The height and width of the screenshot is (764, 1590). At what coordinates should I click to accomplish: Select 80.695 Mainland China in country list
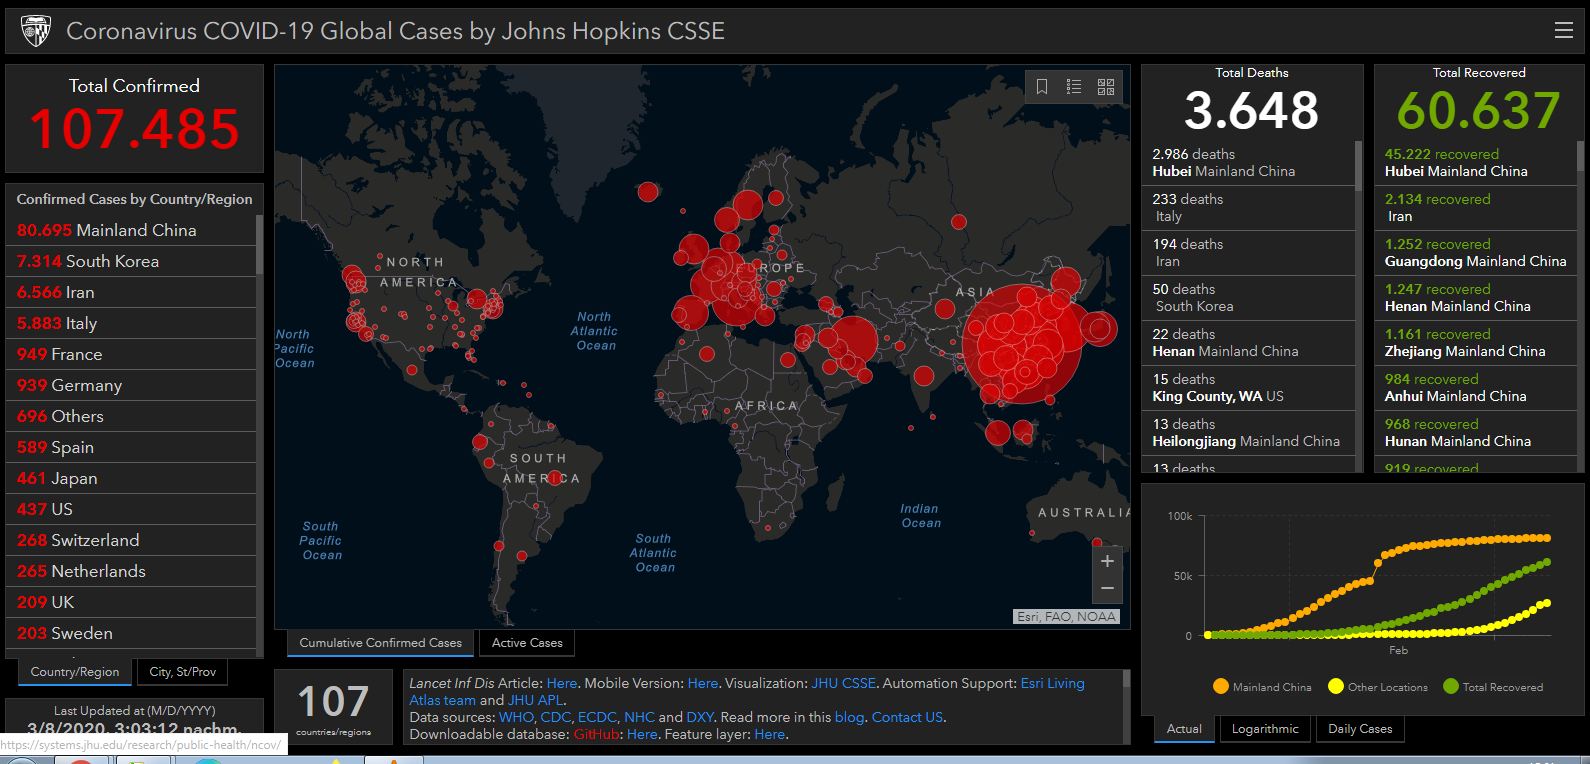[x=131, y=230]
